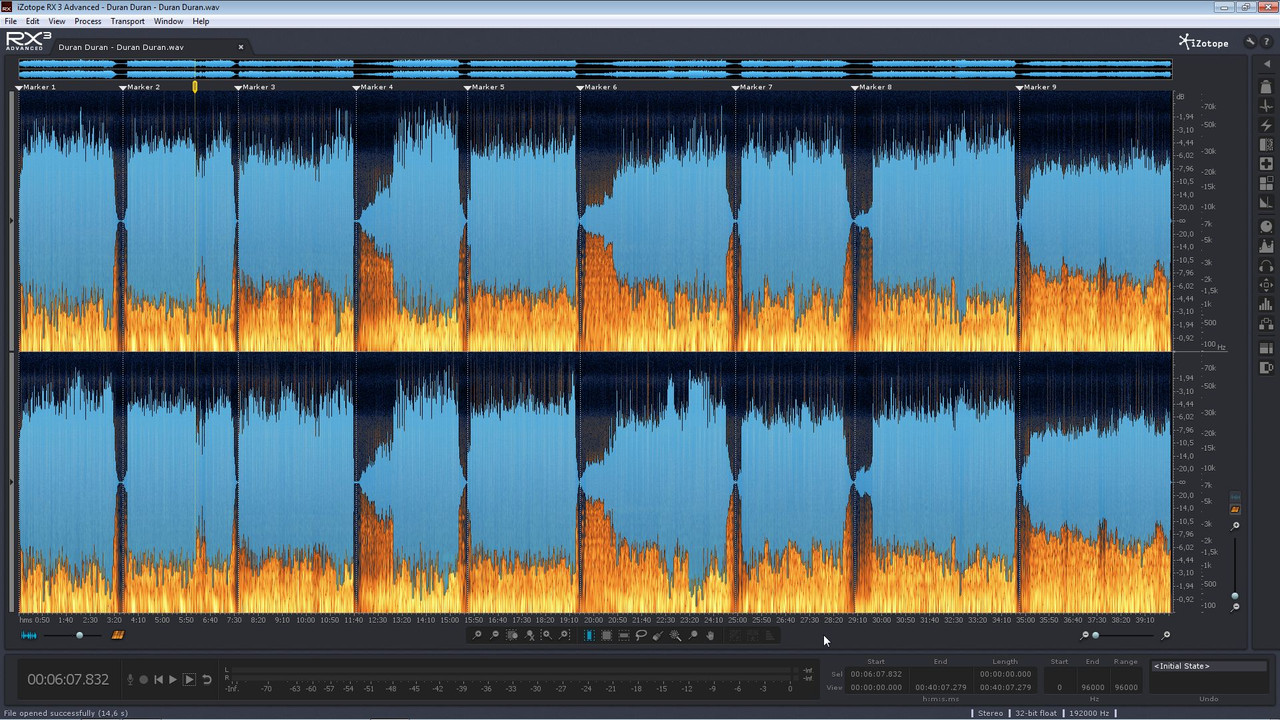
Task: Rewind to the start of the file
Action: coord(158,680)
